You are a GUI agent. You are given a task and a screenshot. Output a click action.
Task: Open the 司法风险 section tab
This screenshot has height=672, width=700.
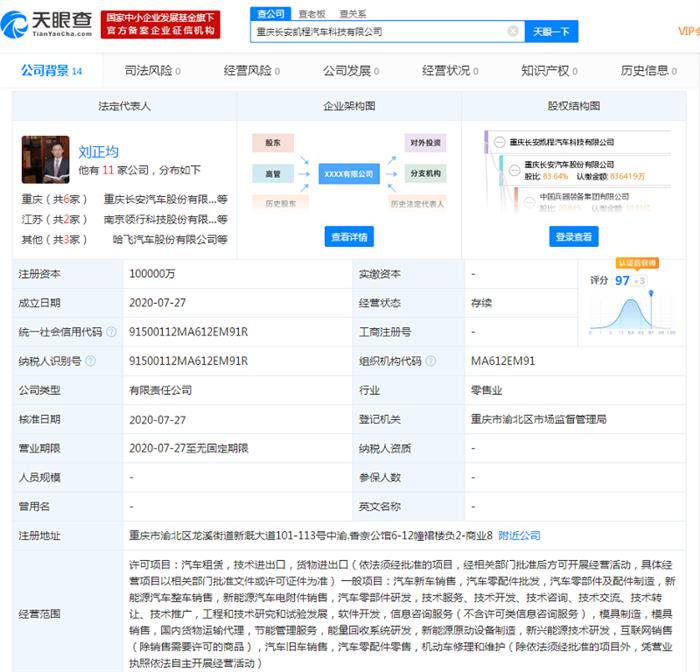pos(153,71)
